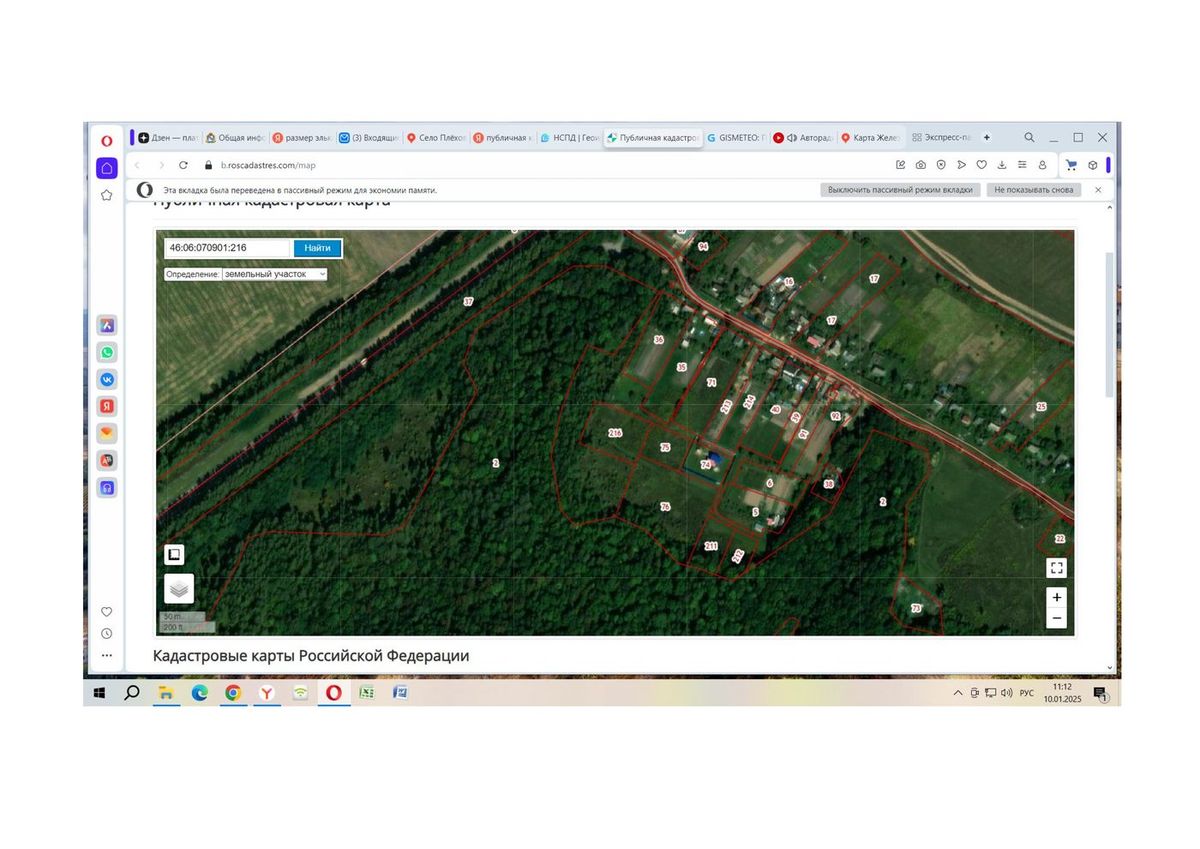This screenshot has width=1200, height=849.
Task: Open downloads from address bar toolbar
Action: click(1002, 165)
